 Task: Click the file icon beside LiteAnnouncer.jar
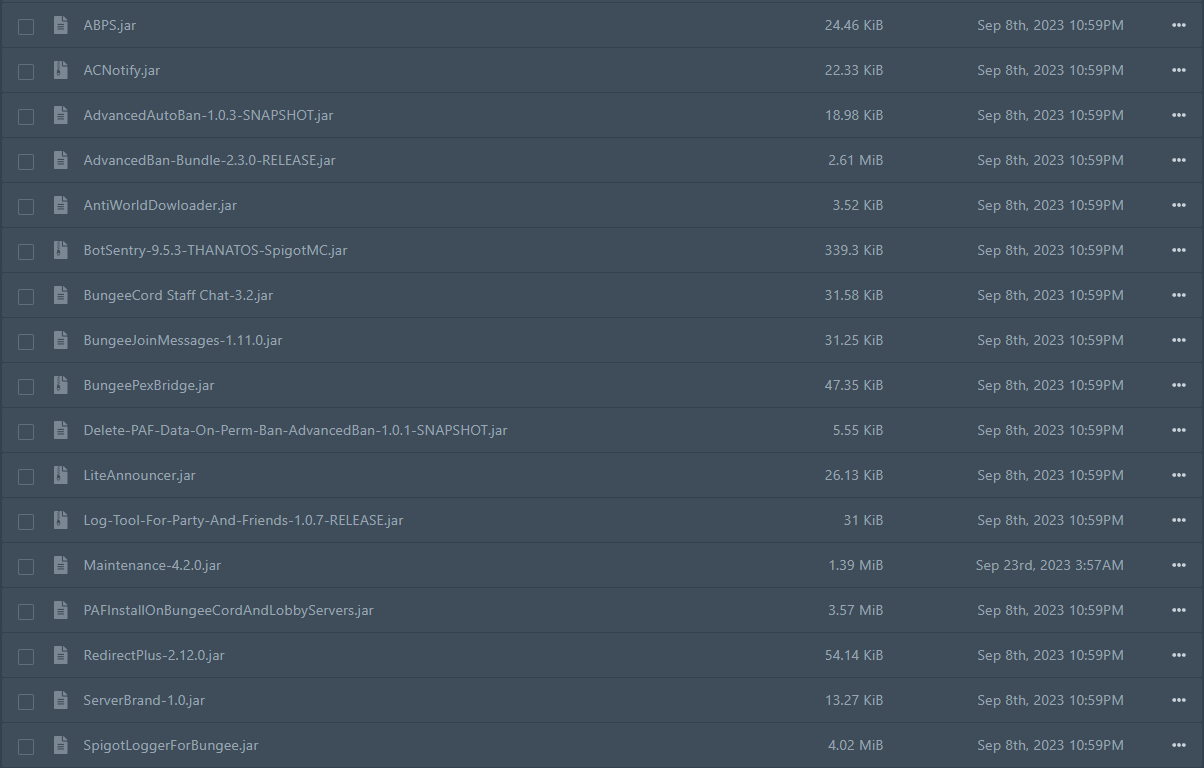(x=60, y=475)
